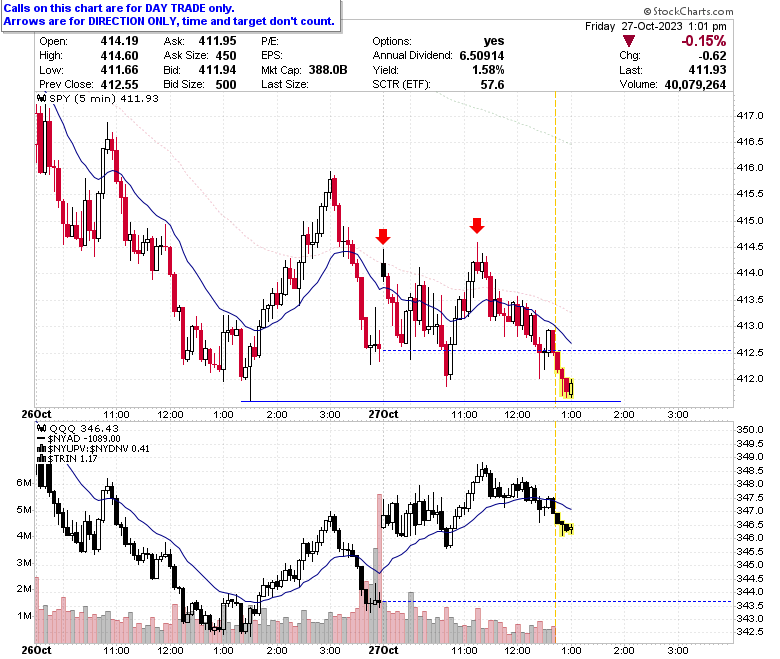Click the Yield value 1.58%
The image size is (780, 659).
(488, 70)
